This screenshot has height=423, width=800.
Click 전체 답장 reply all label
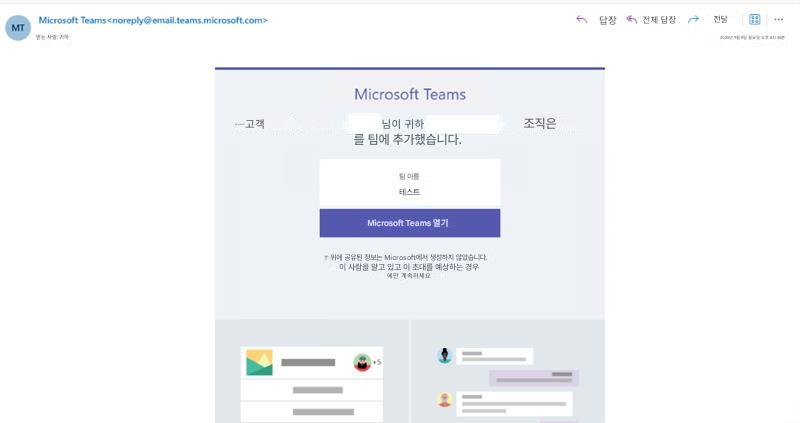coord(659,20)
